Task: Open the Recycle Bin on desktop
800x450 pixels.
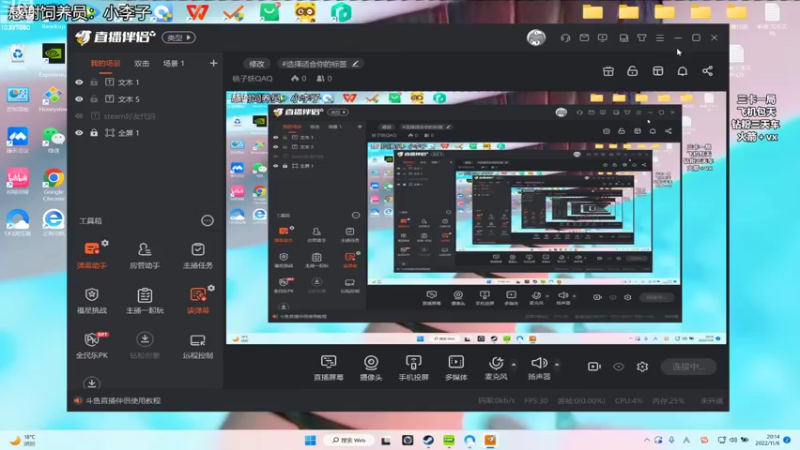Action: pyautogui.click(x=17, y=56)
